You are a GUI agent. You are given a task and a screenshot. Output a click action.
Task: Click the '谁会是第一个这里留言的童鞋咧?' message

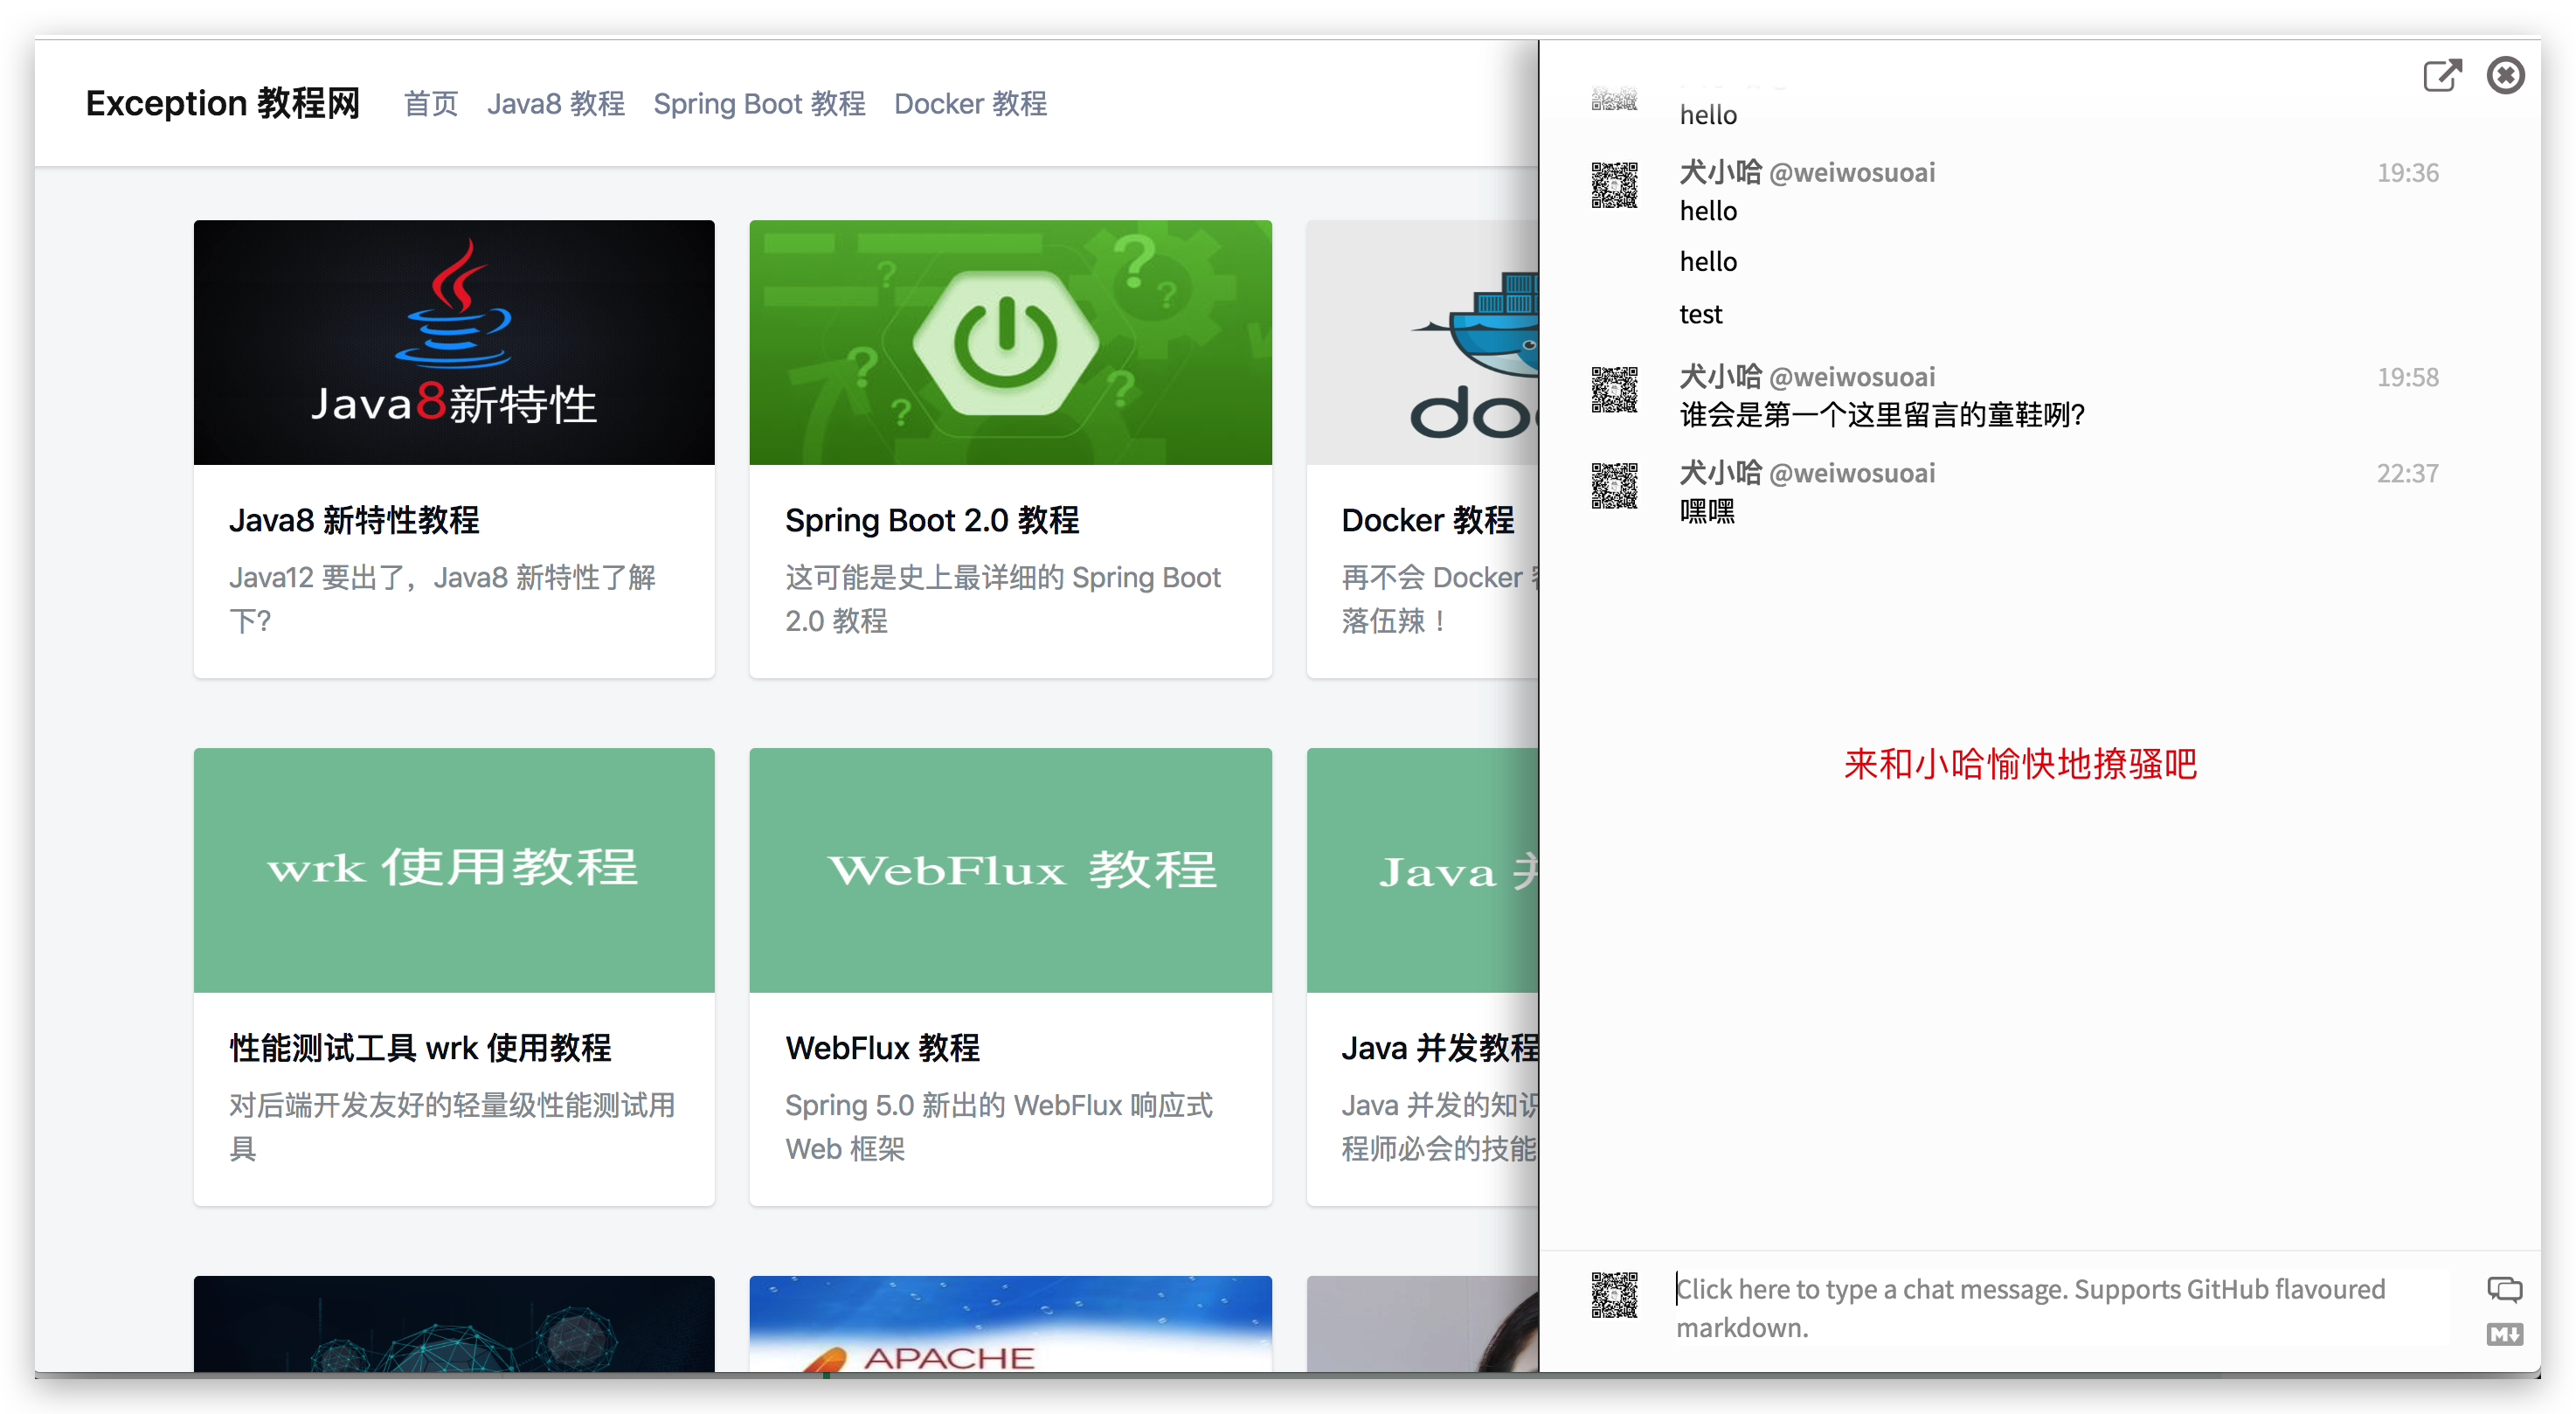pyautogui.click(x=1882, y=415)
